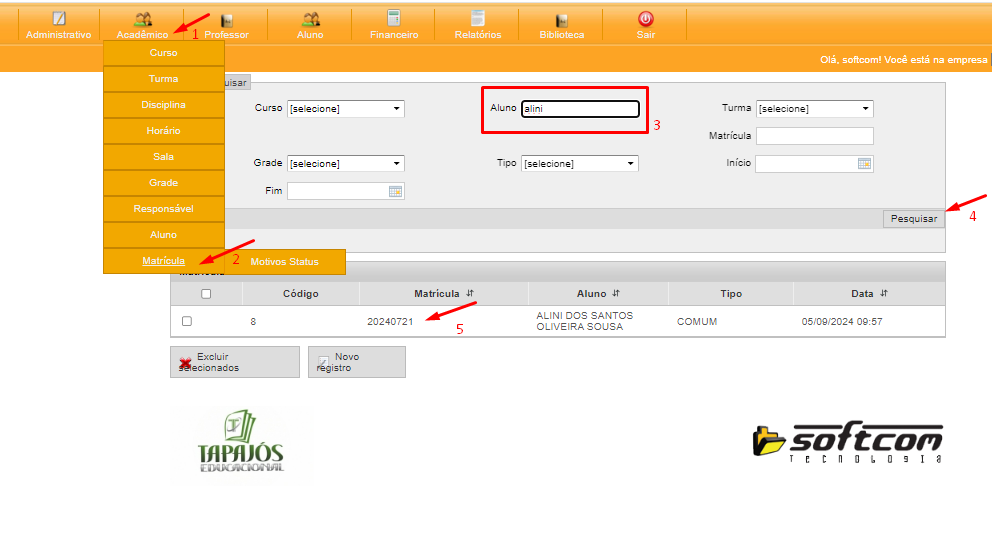The height and width of the screenshot is (535, 992).
Task: Expand the Grade dropdown
Action: [x=396, y=164]
